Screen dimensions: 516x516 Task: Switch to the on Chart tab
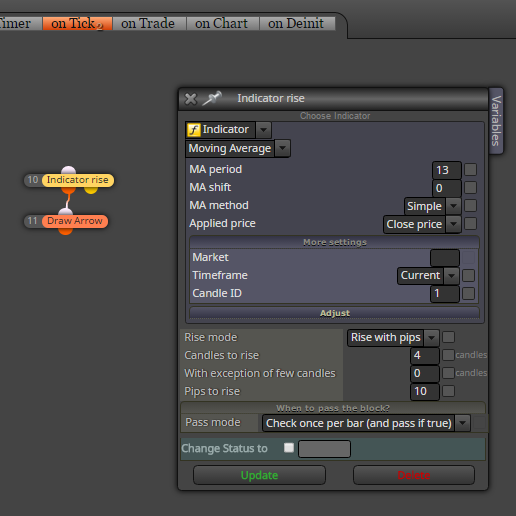click(221, 23)
